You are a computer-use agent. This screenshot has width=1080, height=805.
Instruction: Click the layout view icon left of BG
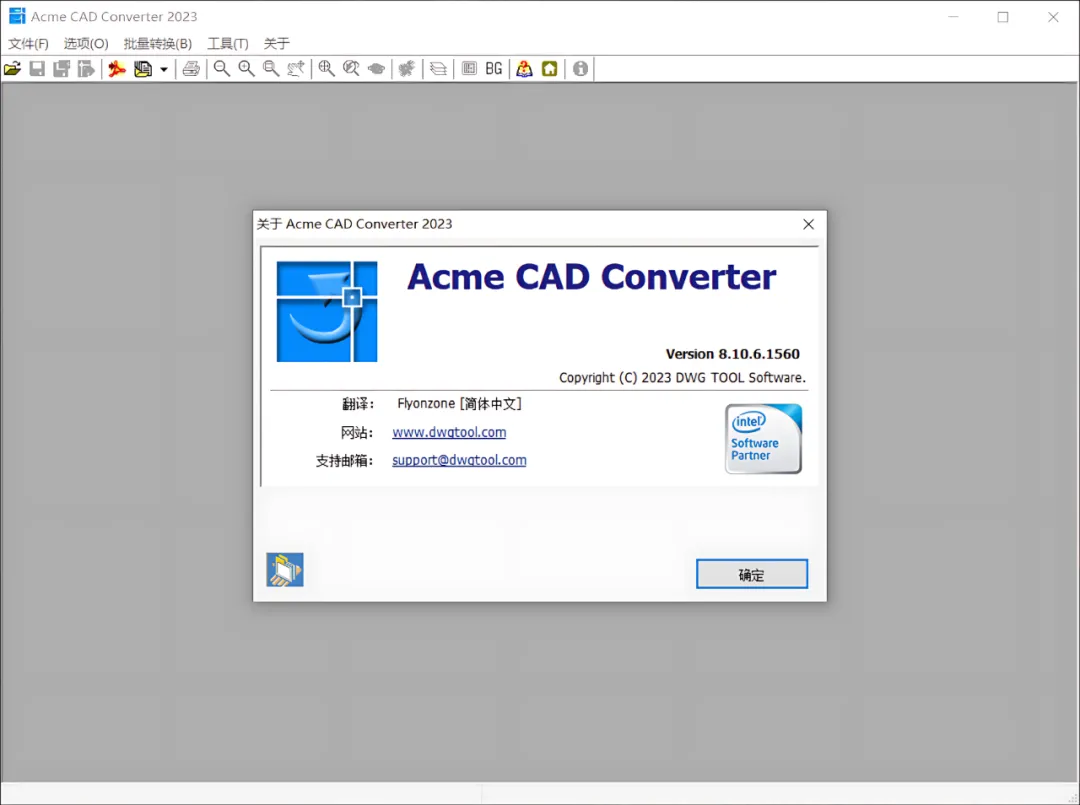(469, 69)
